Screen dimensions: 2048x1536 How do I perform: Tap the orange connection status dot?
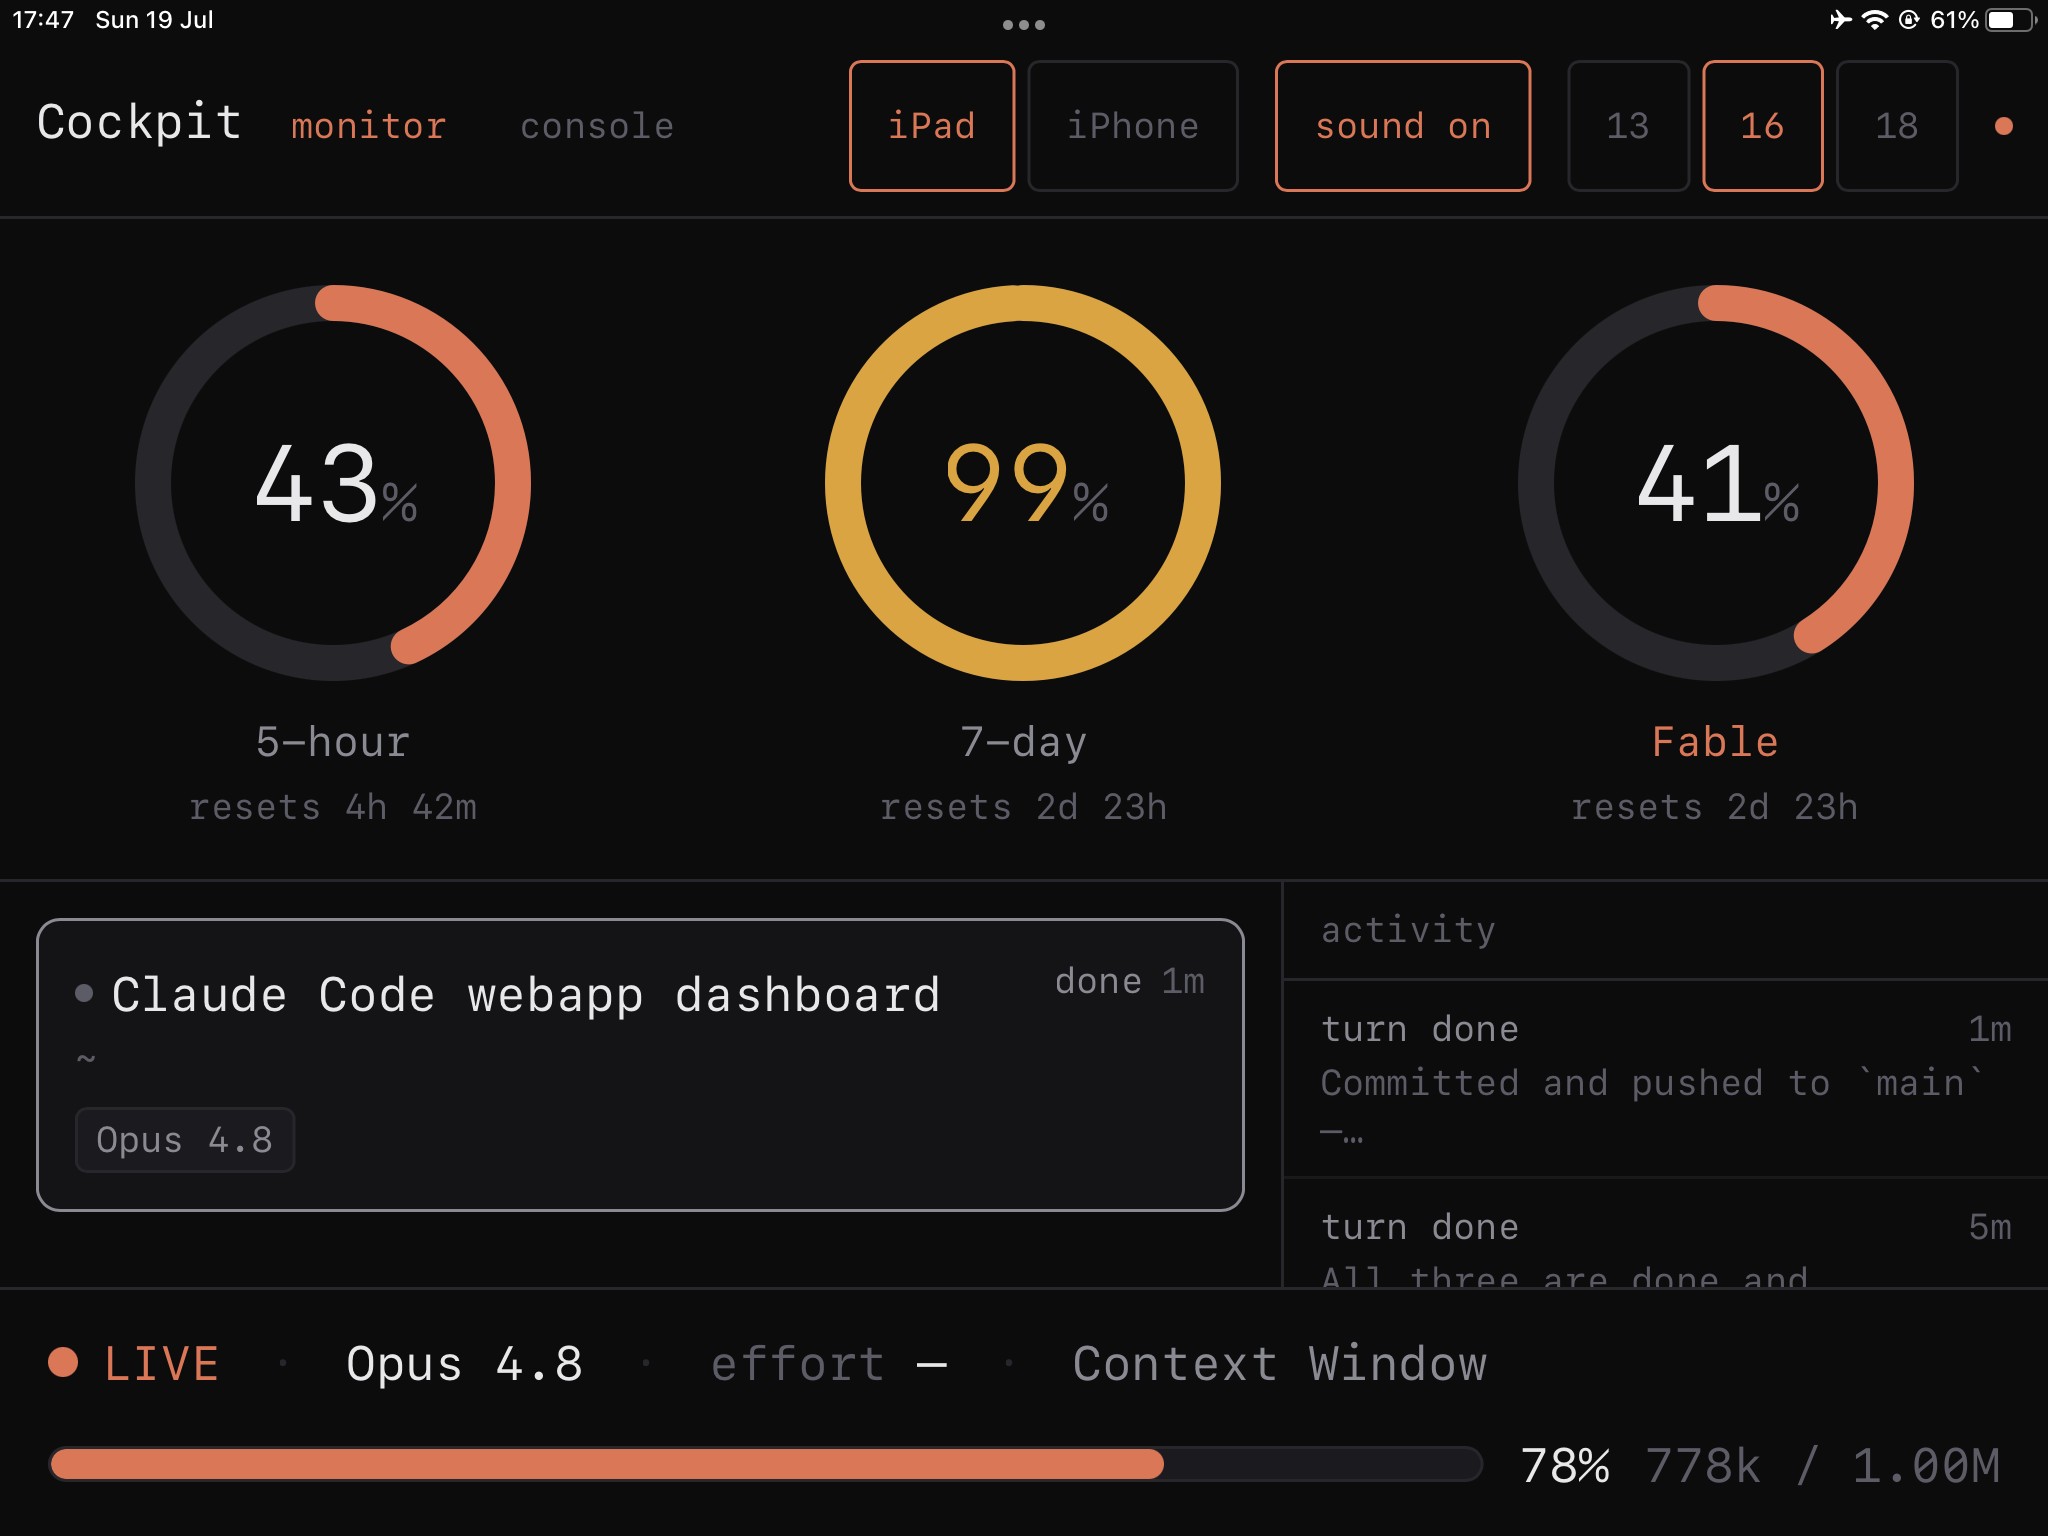coord(2003,126)
